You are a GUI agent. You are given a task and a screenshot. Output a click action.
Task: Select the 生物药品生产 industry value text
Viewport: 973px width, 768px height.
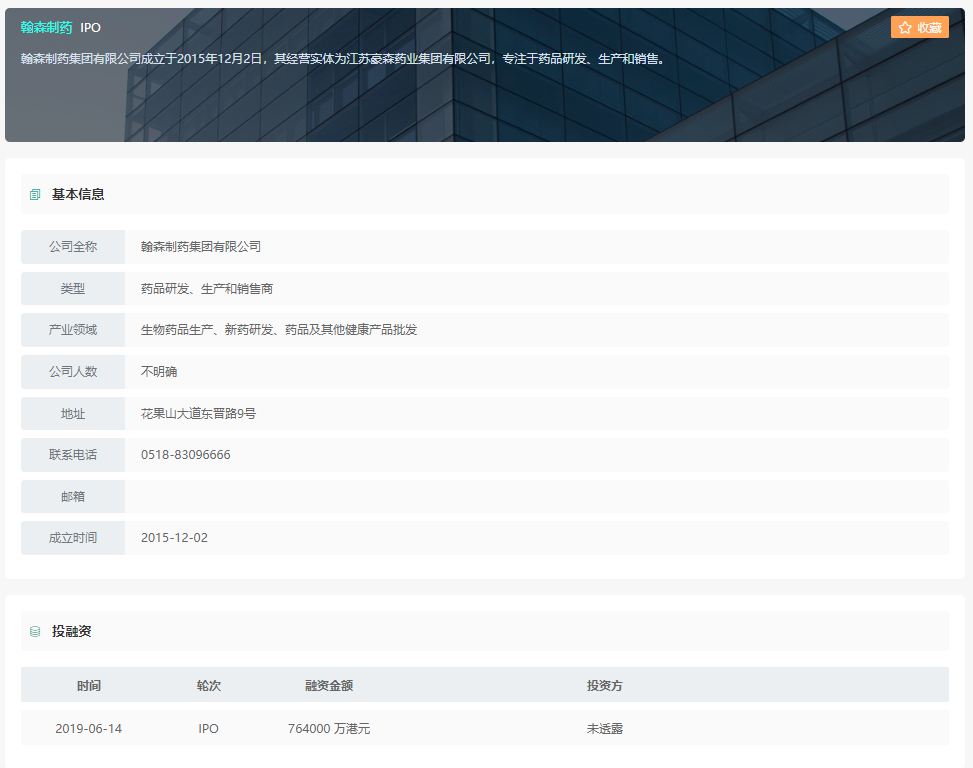(279, 330)
